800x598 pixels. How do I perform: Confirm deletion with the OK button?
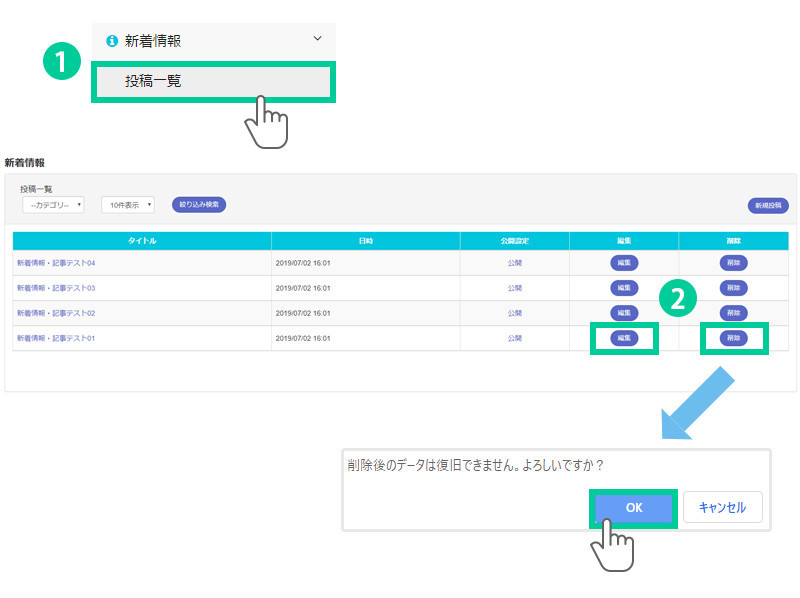pyautogui.click(x=634, y=508)
